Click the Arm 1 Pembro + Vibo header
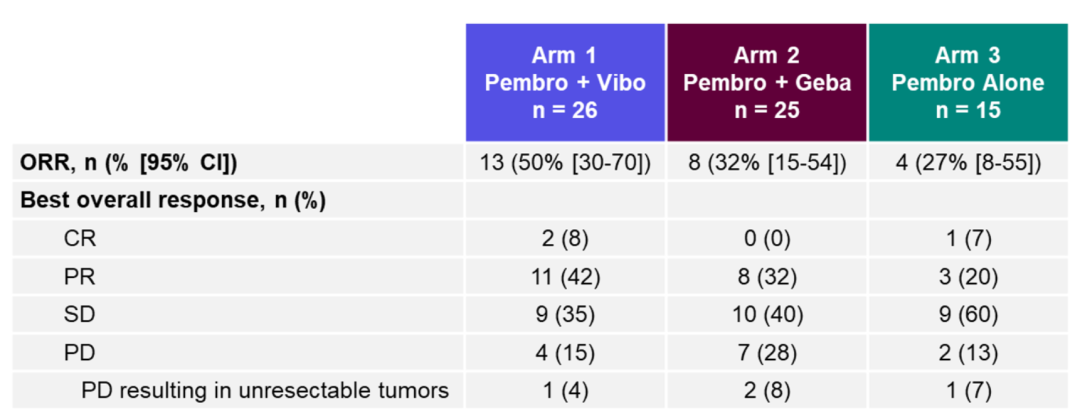Image resolution: width=1080 pixels, height=416 pixels. (x=565, y=82)
